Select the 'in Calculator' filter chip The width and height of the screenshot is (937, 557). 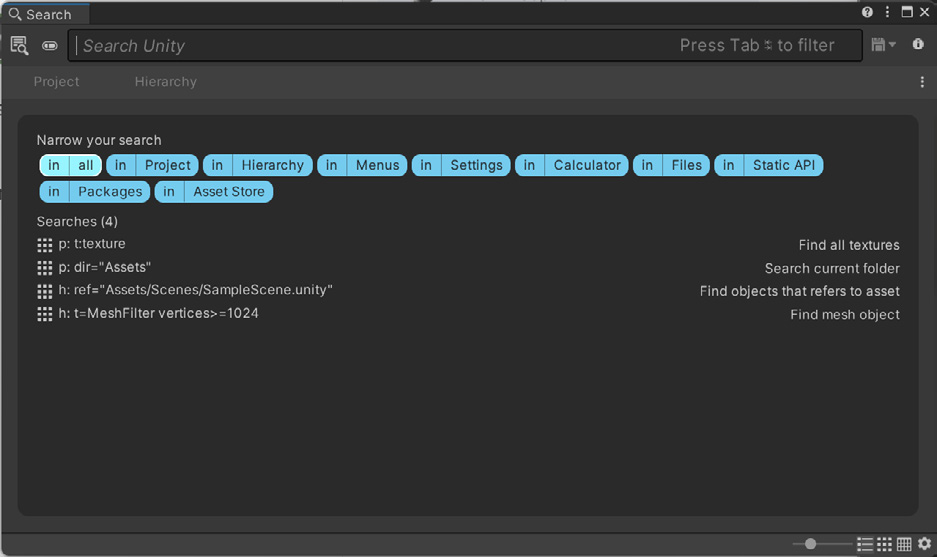pyautogui.click(x=572, y=165)
